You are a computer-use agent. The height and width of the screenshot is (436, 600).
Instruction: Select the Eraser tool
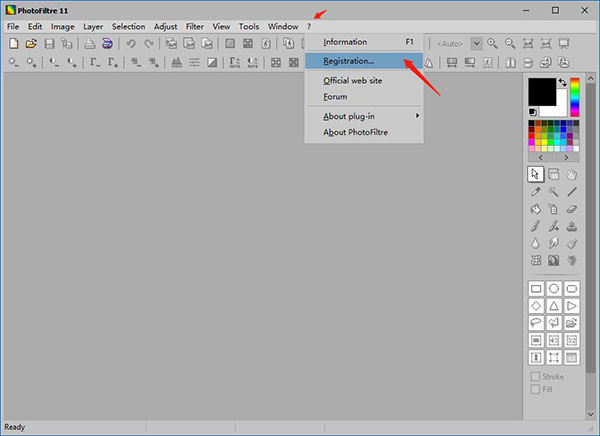point(572,209)
